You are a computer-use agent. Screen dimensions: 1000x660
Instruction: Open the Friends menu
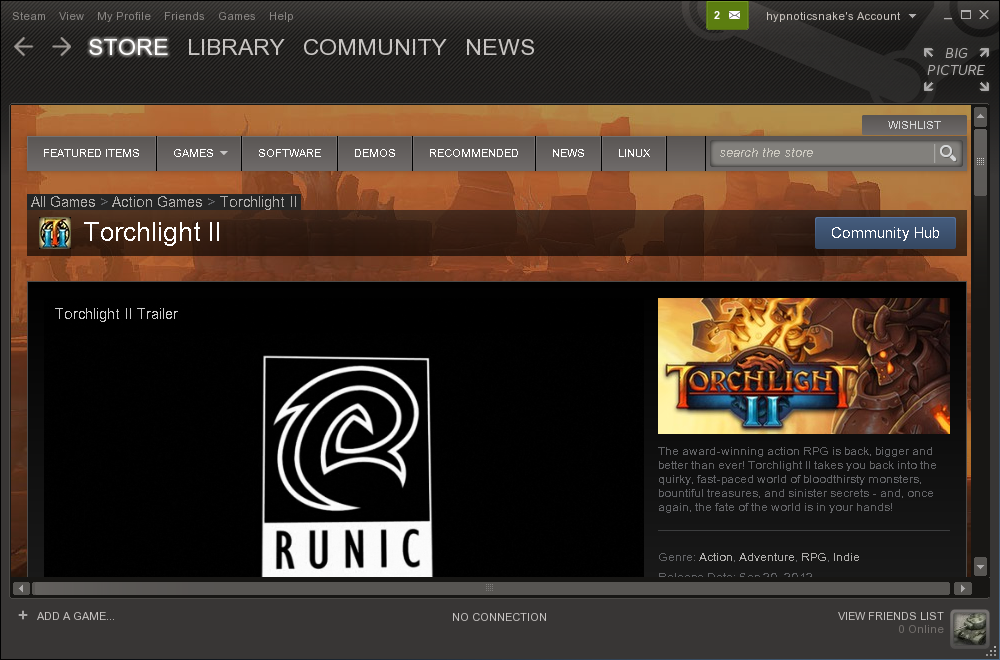[184, 16]
